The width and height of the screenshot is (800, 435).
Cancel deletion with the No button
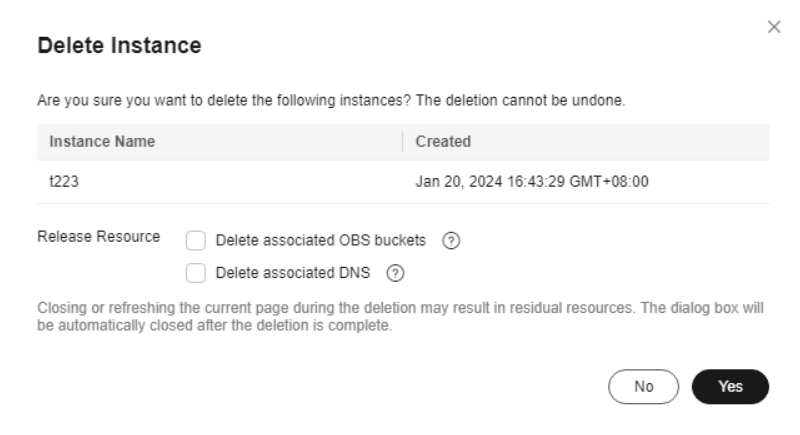643,387
